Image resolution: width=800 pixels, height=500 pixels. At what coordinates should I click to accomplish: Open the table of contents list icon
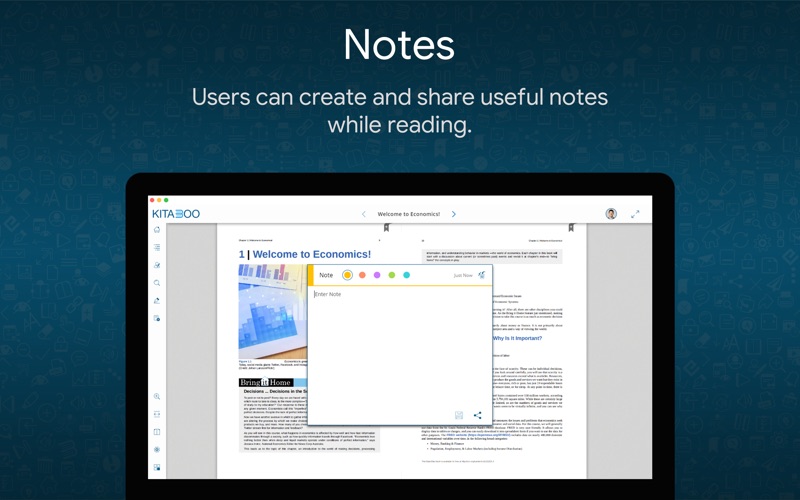point(157,247)
